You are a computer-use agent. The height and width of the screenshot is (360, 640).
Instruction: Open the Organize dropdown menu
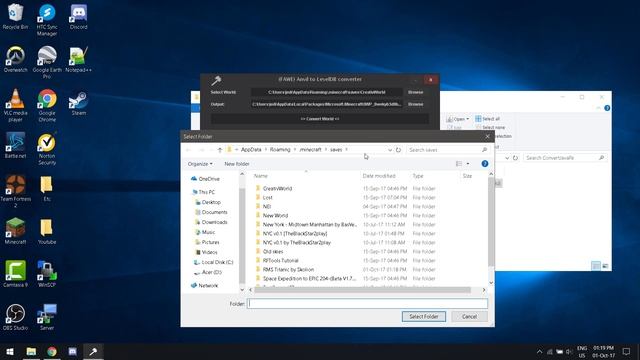pyautogui.click(x=200, y=164)
